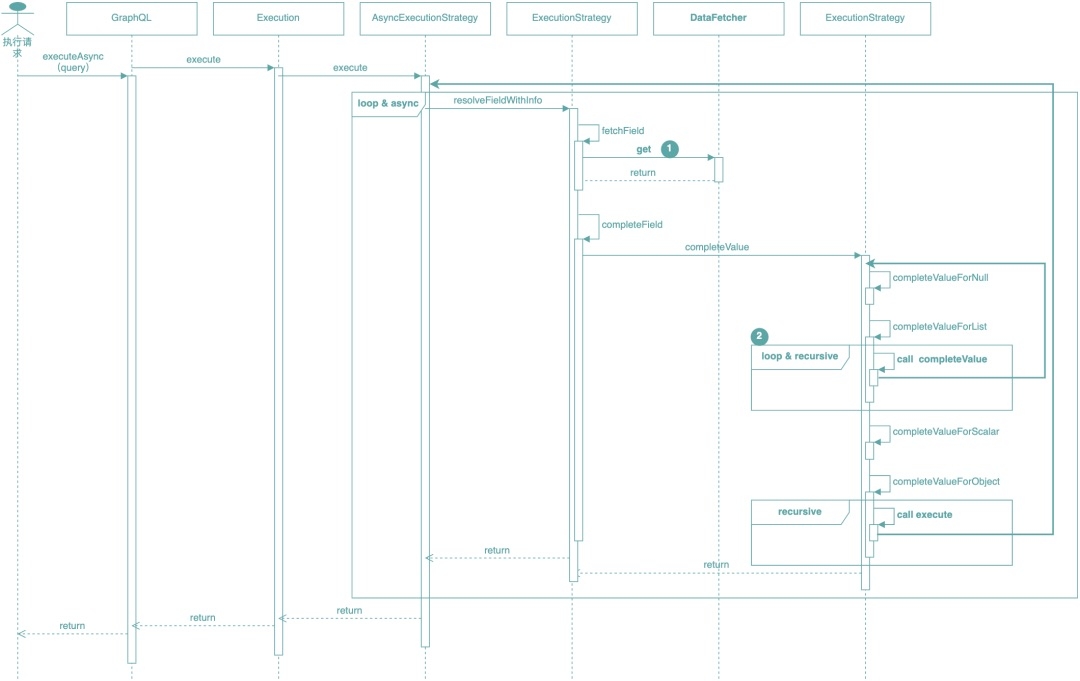Click the numbered circle 2 marker
Image resolution: width=1080 pixels, height=681 pixels.
[x=760, y=336]
